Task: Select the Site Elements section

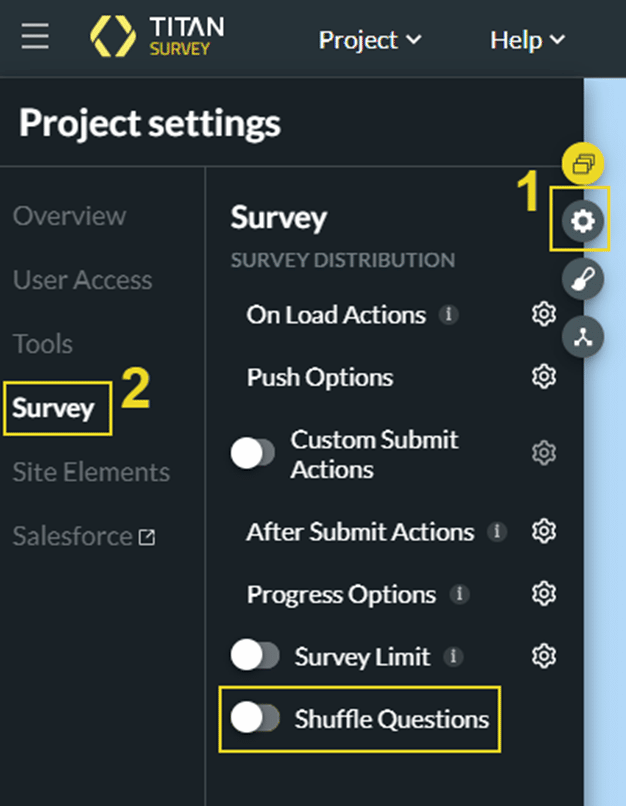Action: (x=91, y=472)
